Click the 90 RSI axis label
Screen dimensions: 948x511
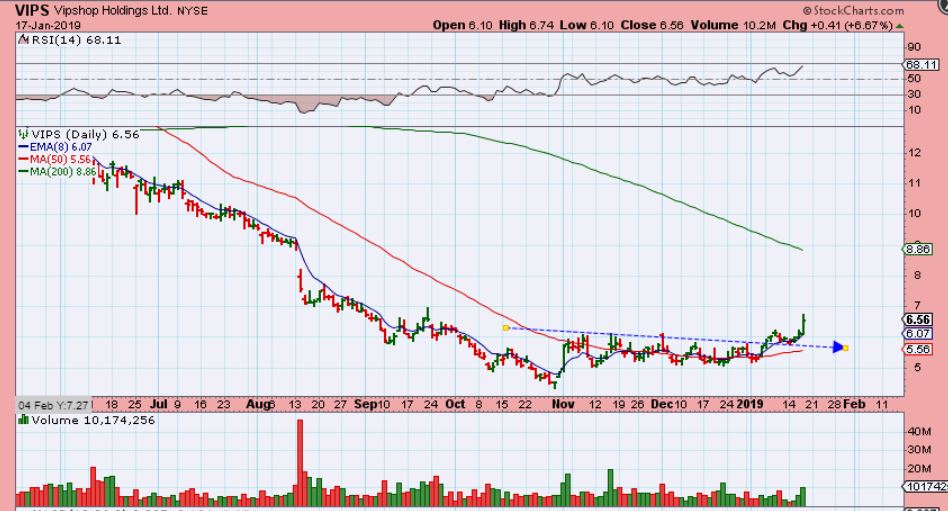point(914,48)
